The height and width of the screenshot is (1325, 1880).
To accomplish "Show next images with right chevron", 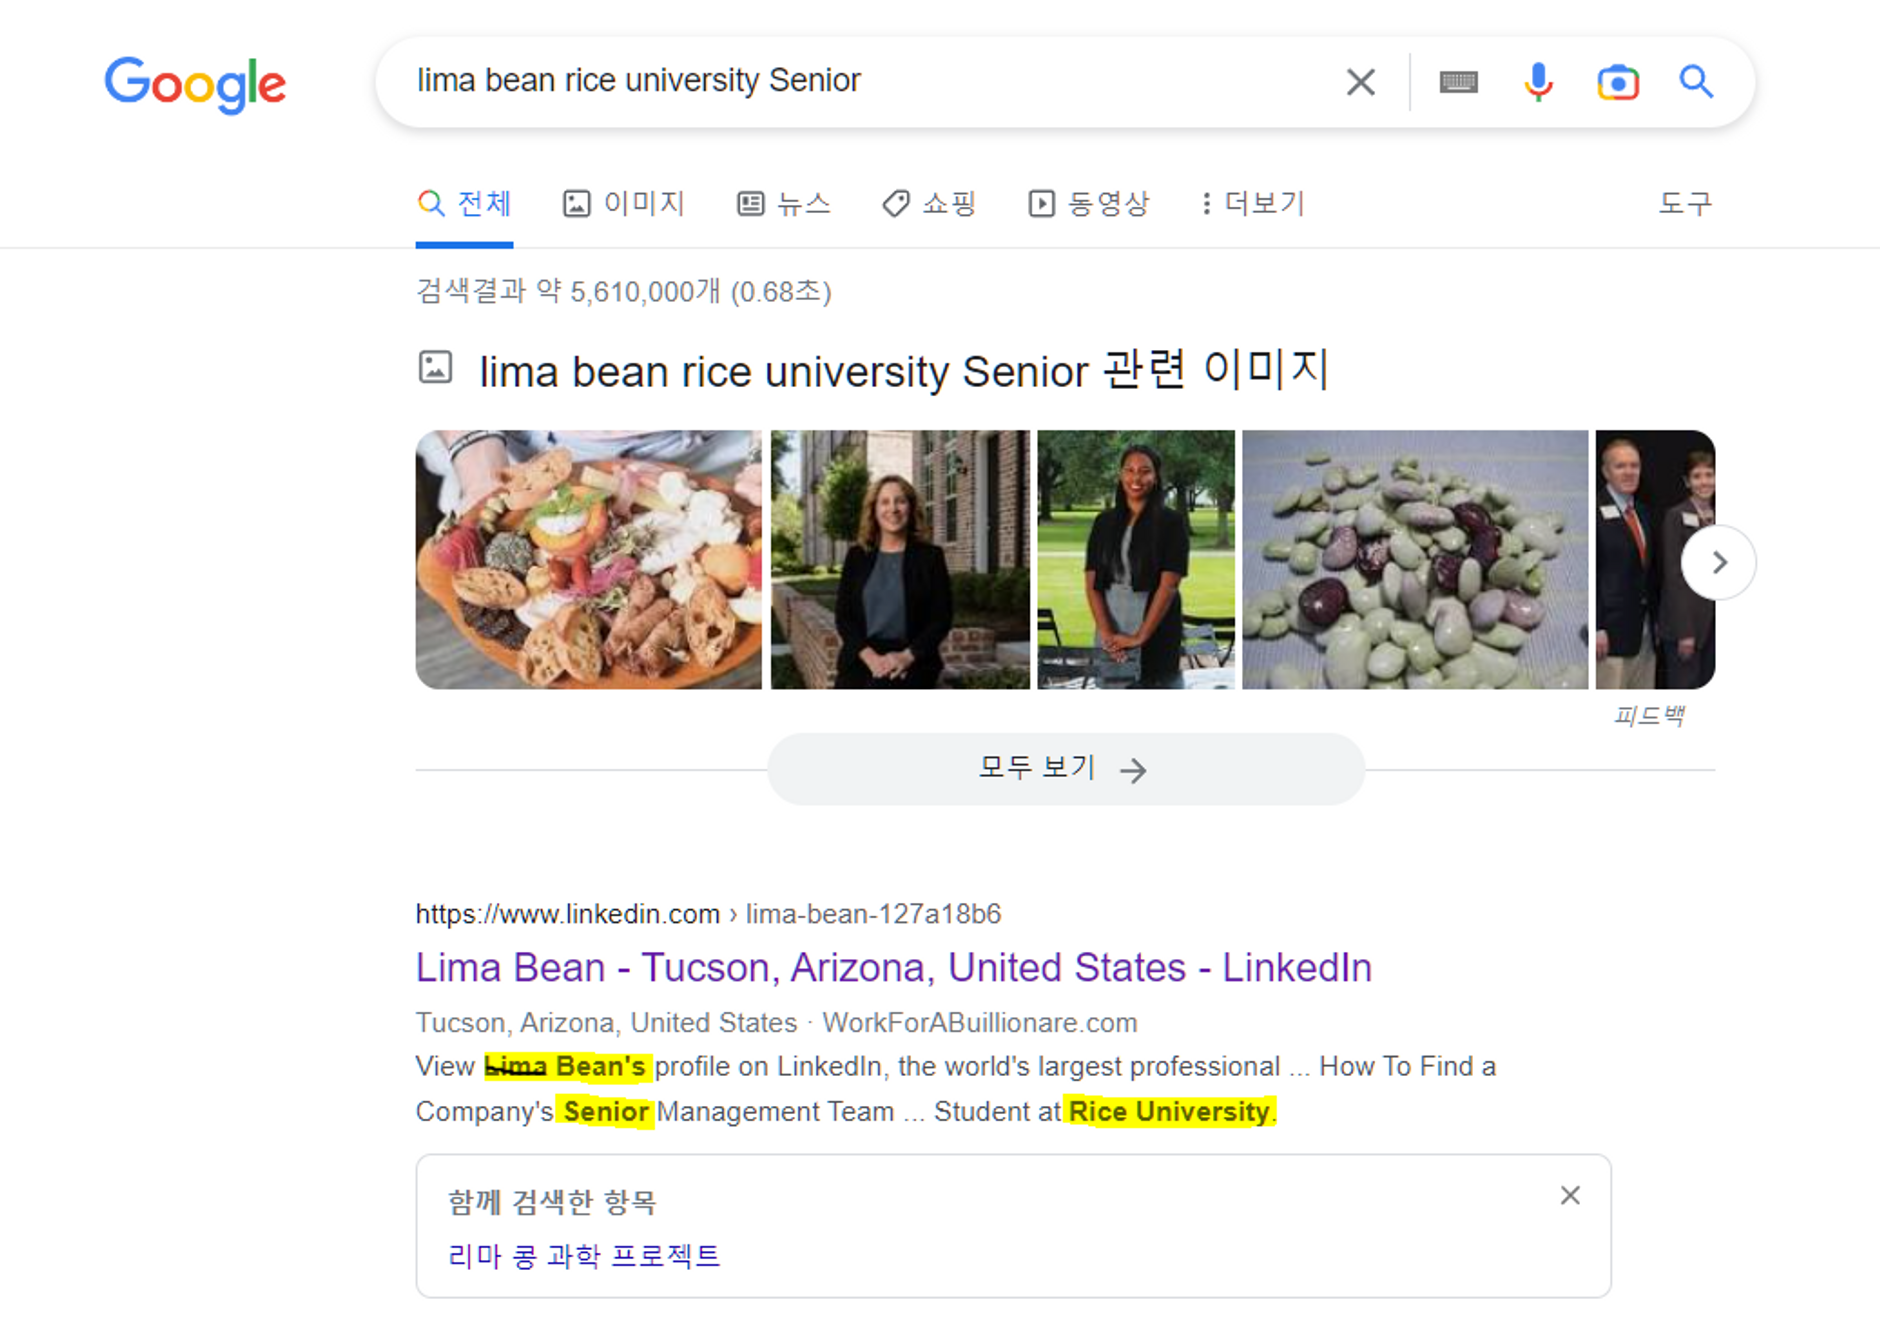I will (1718, 562).
